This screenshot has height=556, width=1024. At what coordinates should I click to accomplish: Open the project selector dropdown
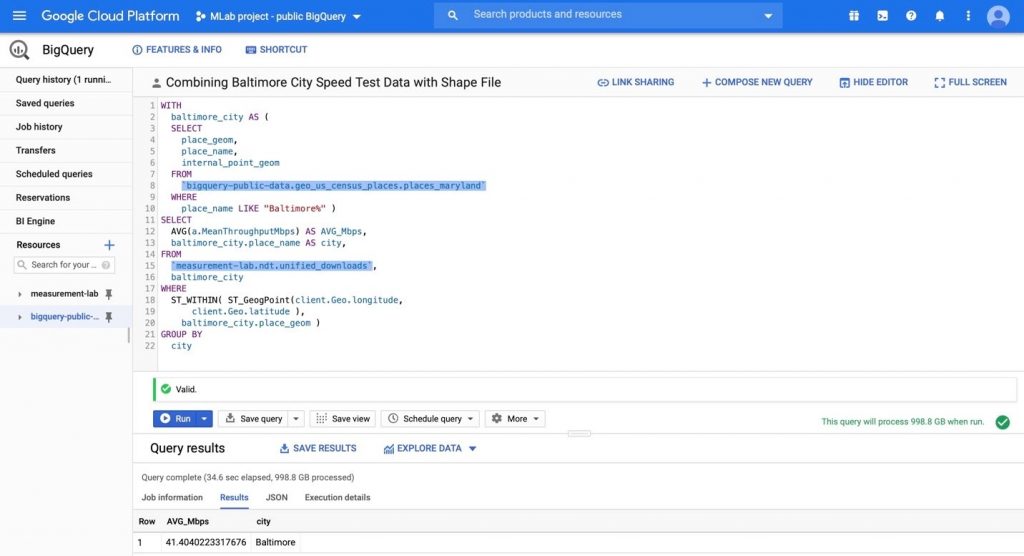pyautogui.click(x=278, y=16)
